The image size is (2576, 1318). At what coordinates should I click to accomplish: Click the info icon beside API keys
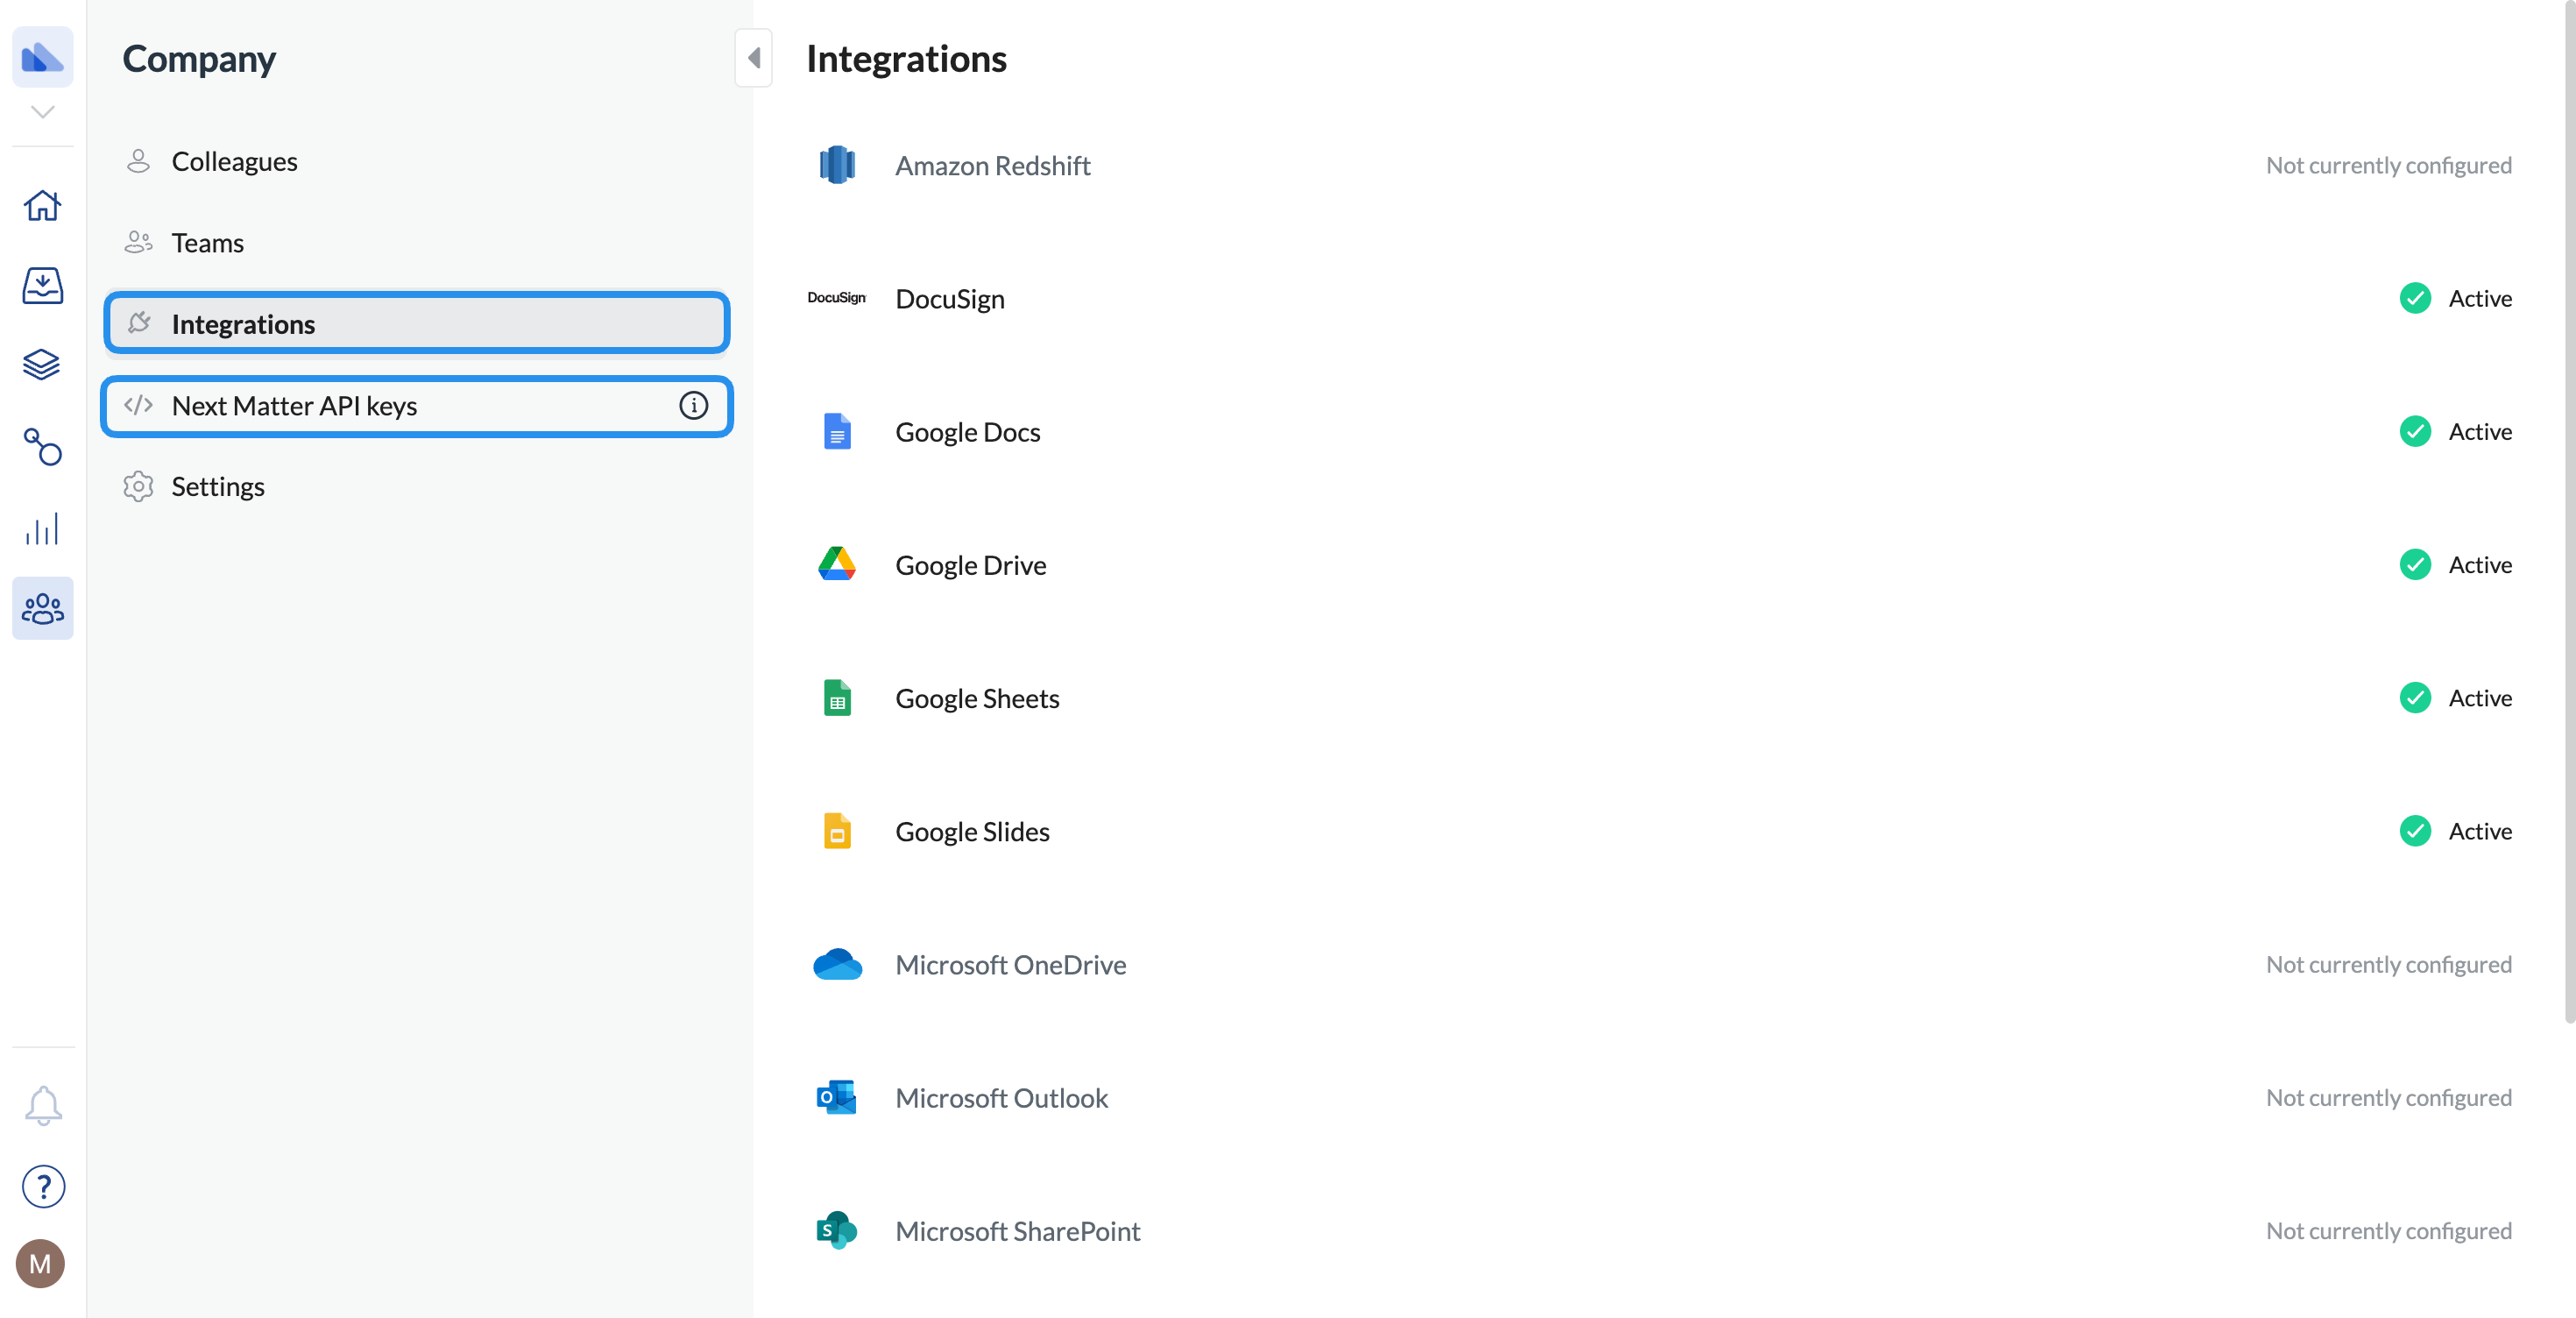[x=693, y=406]
